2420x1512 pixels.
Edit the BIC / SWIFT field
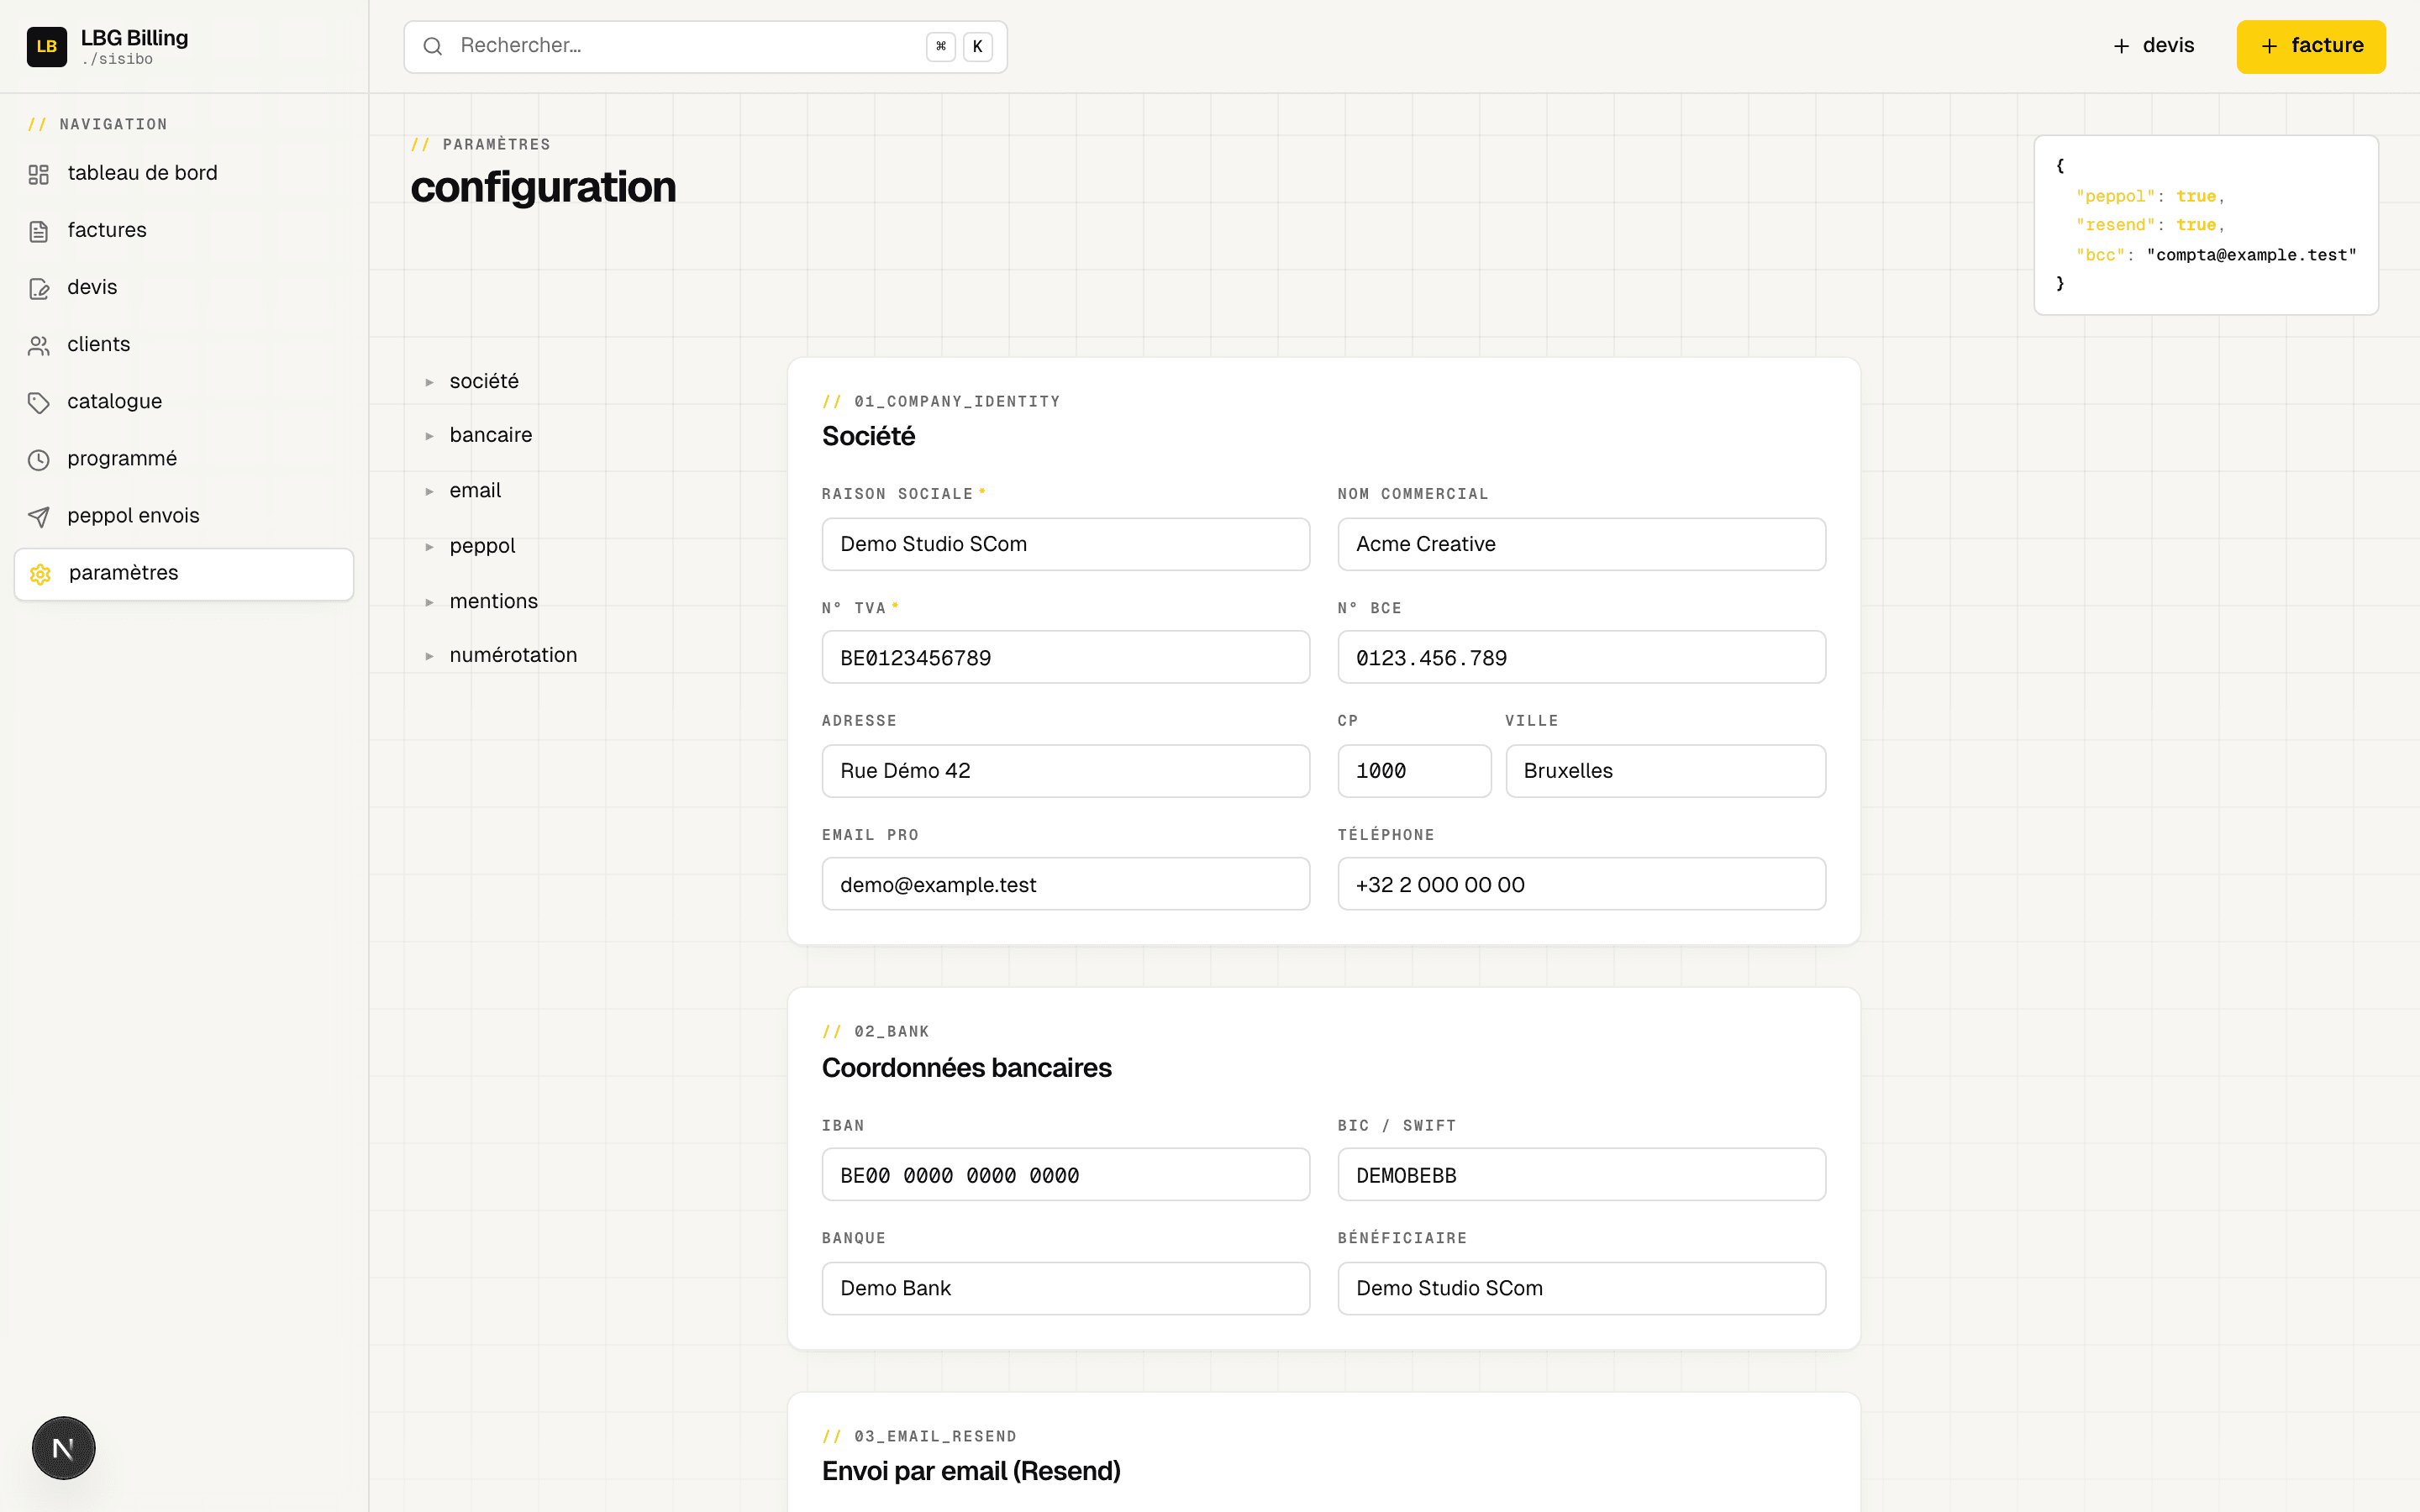[x=1581, y=1175]
